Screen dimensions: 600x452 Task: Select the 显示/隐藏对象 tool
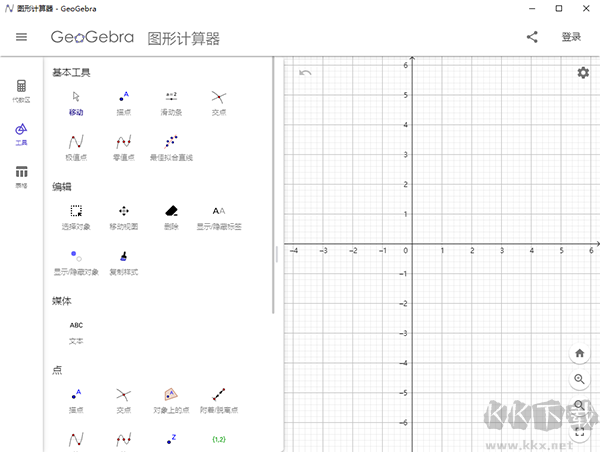(76, 263)
